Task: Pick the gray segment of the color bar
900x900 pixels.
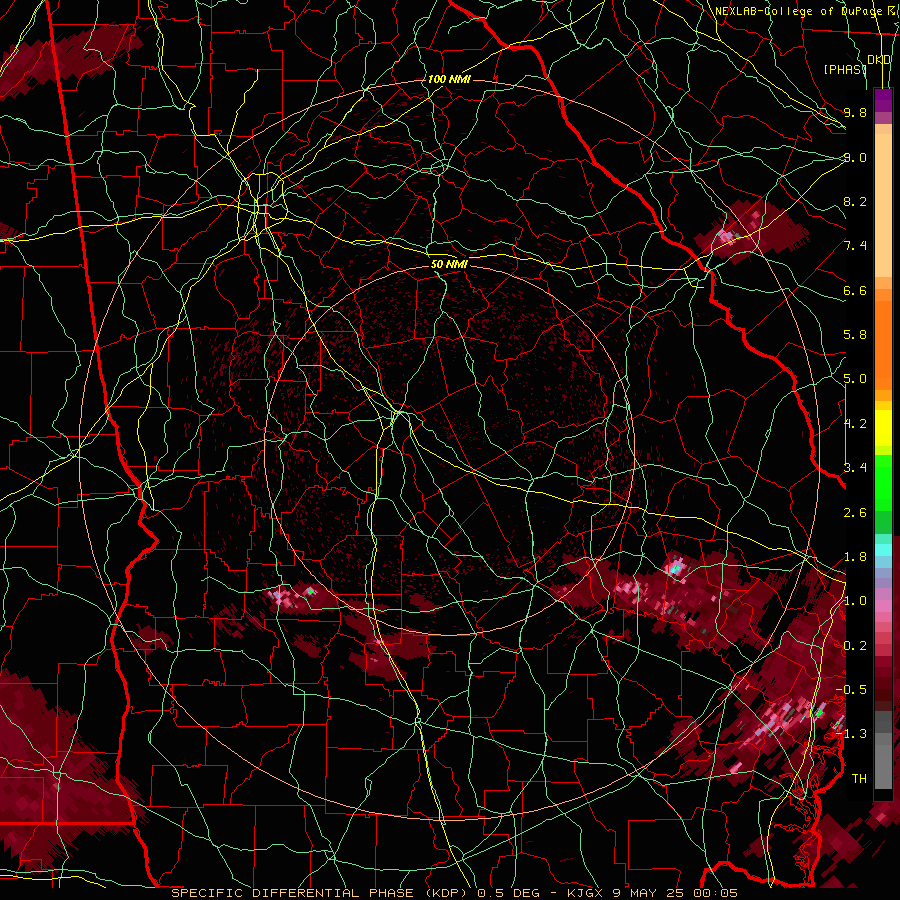Action: 883,750
